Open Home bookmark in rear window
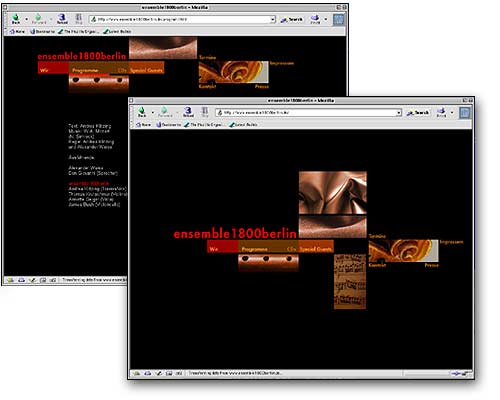 pyautogui.click(x=17, y=31)
